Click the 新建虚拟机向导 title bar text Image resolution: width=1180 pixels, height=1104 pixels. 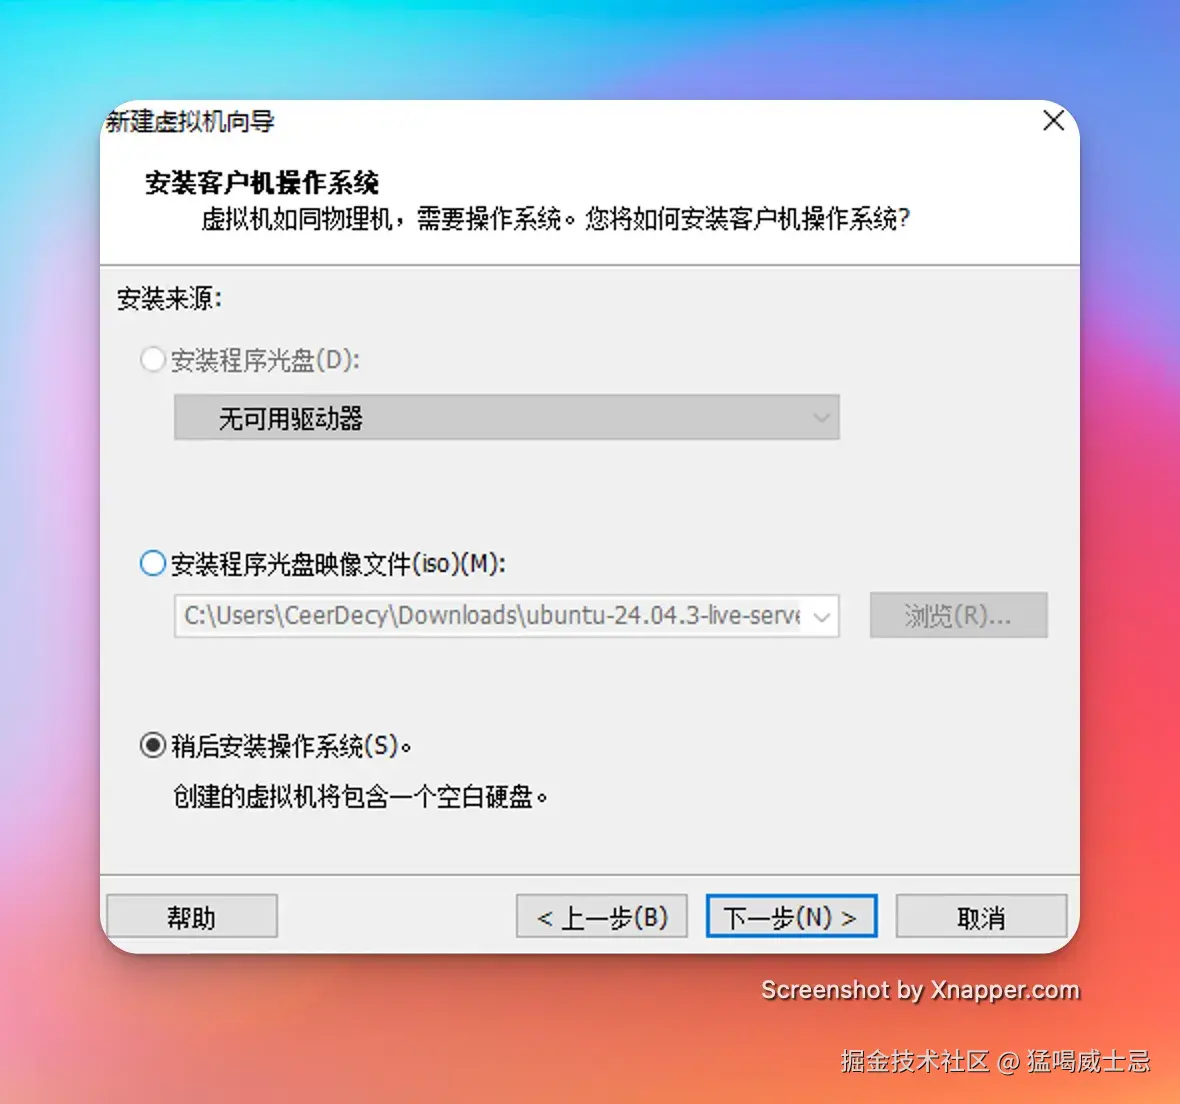(x=190, y=121)
